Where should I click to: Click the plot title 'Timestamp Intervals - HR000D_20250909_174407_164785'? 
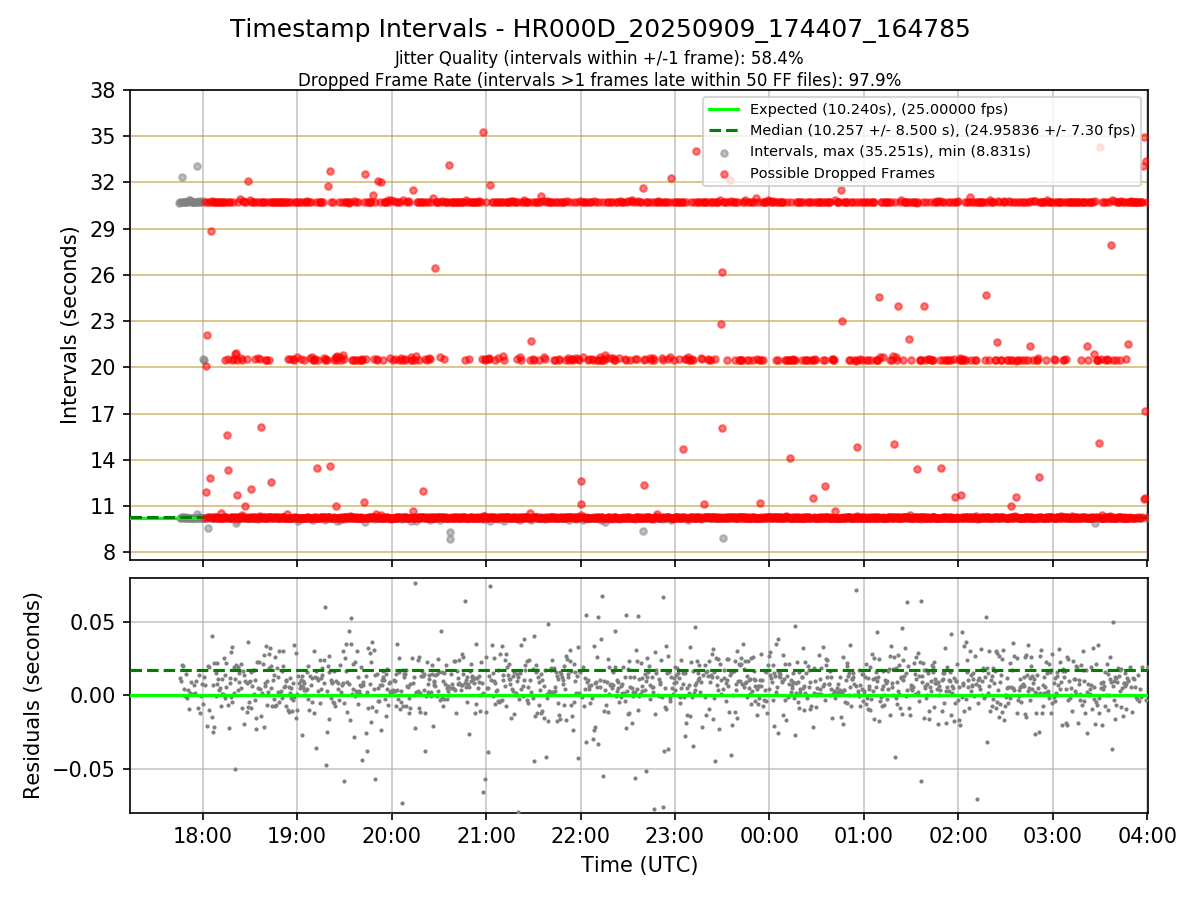[600, 29]
